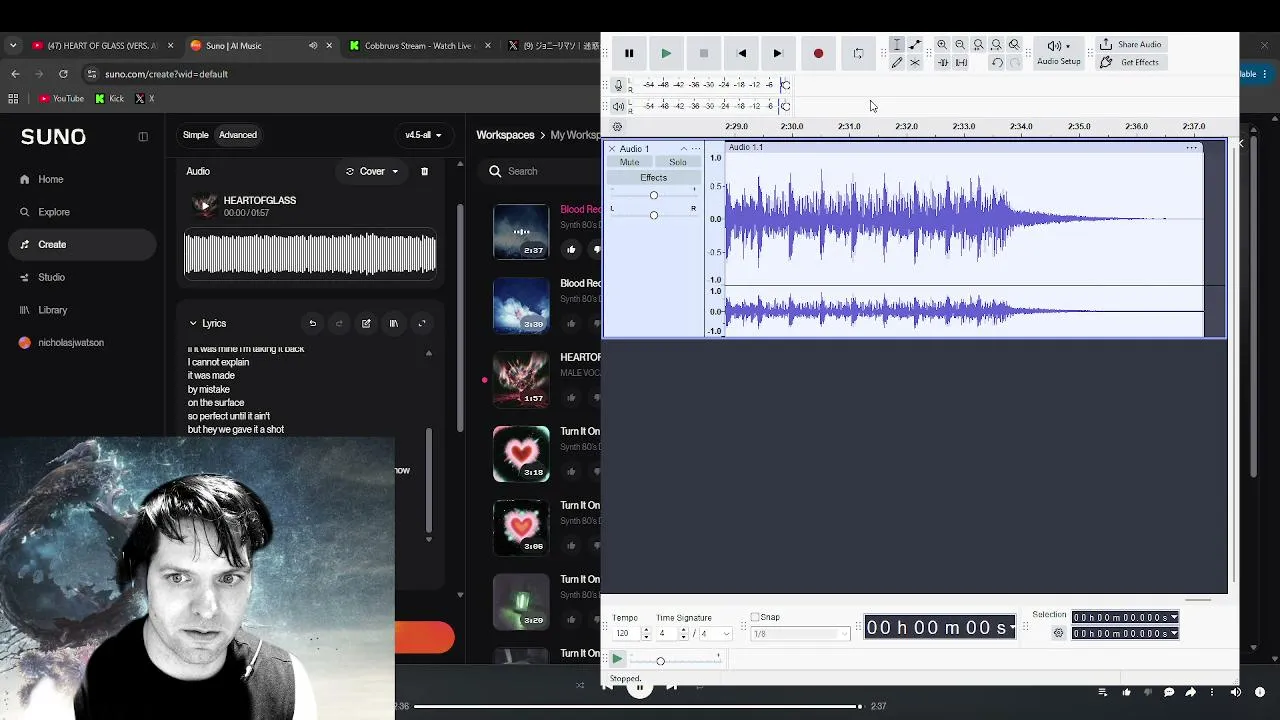Fit project to width
Viewport: 1280px width, 720px height.
(x=996, y=45)
